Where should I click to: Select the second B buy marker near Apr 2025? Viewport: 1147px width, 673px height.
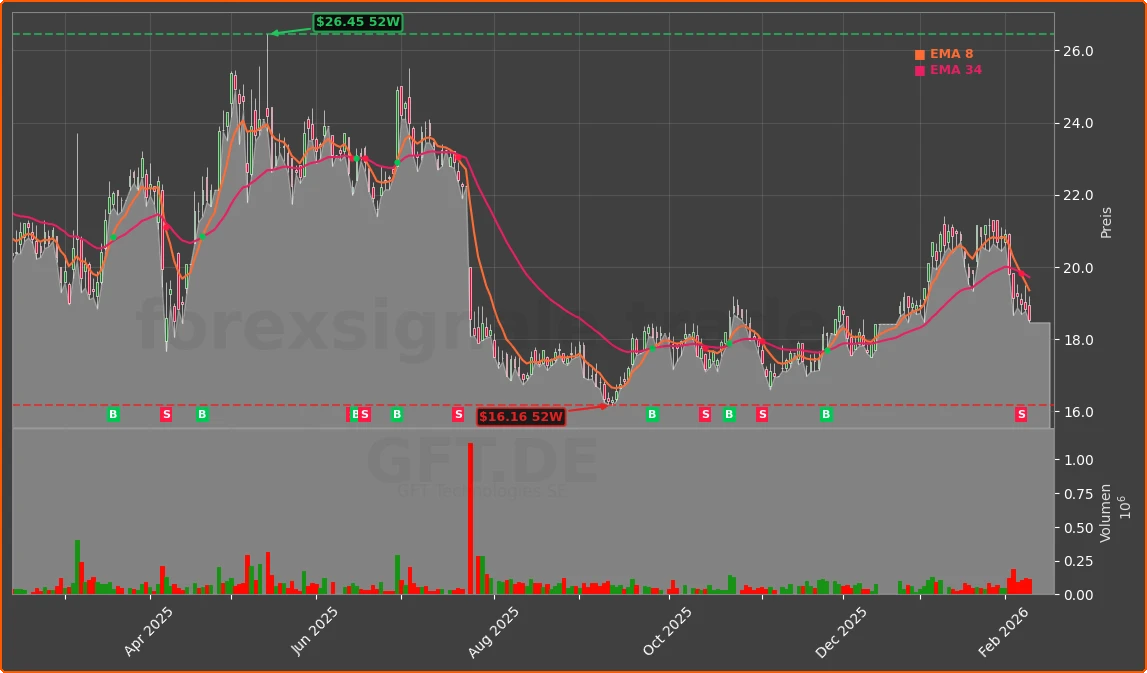pos(201,414)
